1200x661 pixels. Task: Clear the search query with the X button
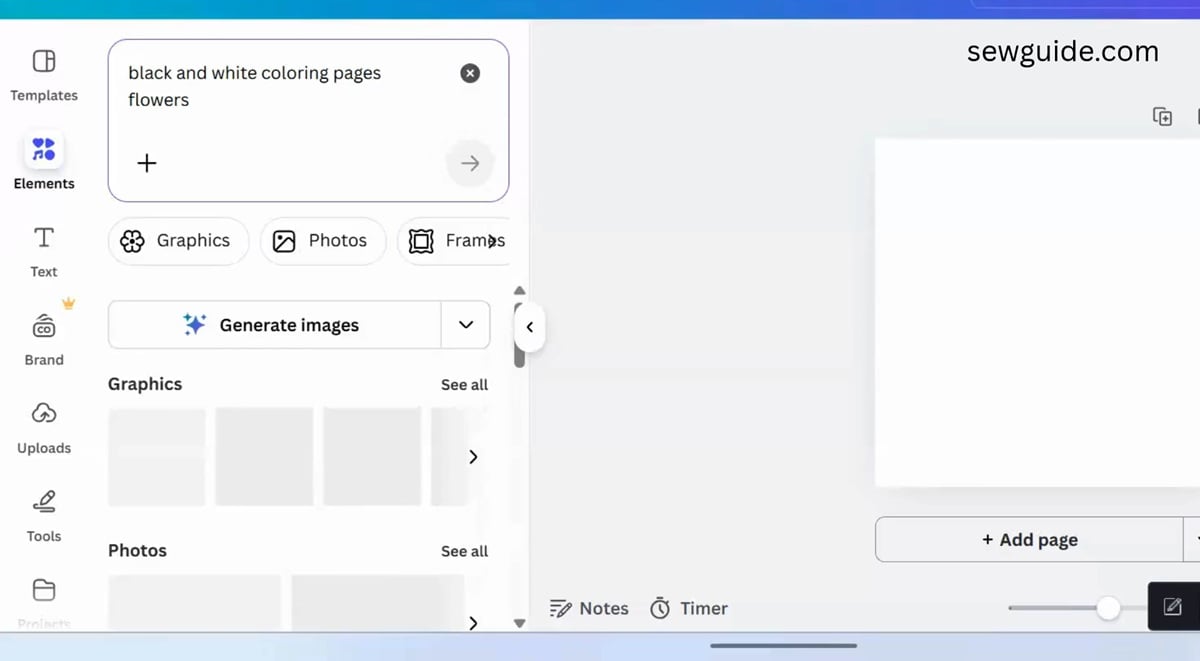coord(470,72)
